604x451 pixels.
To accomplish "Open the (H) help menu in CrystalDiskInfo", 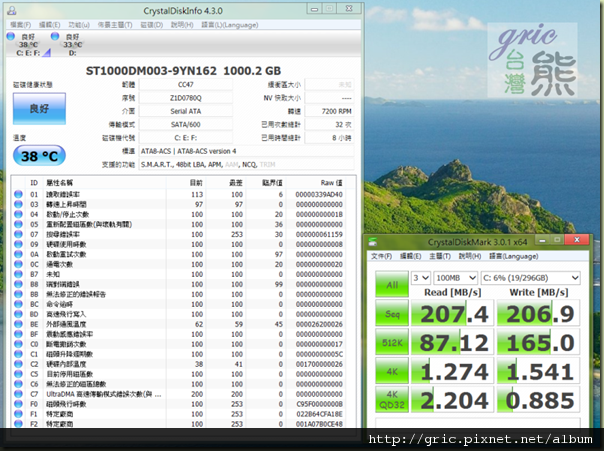I will (x=182, y=25).
